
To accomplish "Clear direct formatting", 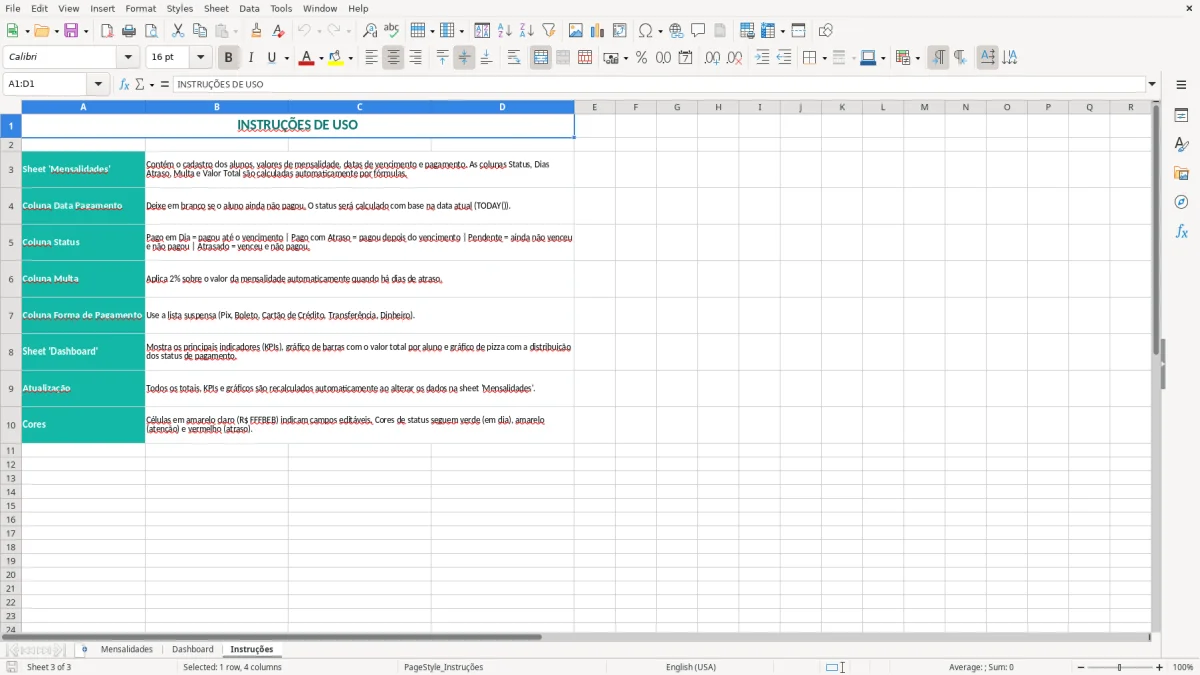I will [278, 31].
